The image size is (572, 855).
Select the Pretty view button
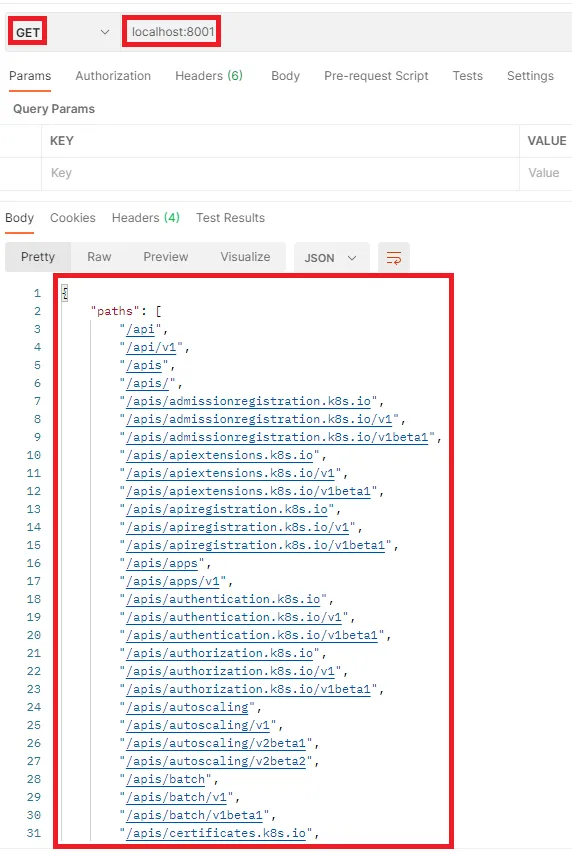(38, 257)
